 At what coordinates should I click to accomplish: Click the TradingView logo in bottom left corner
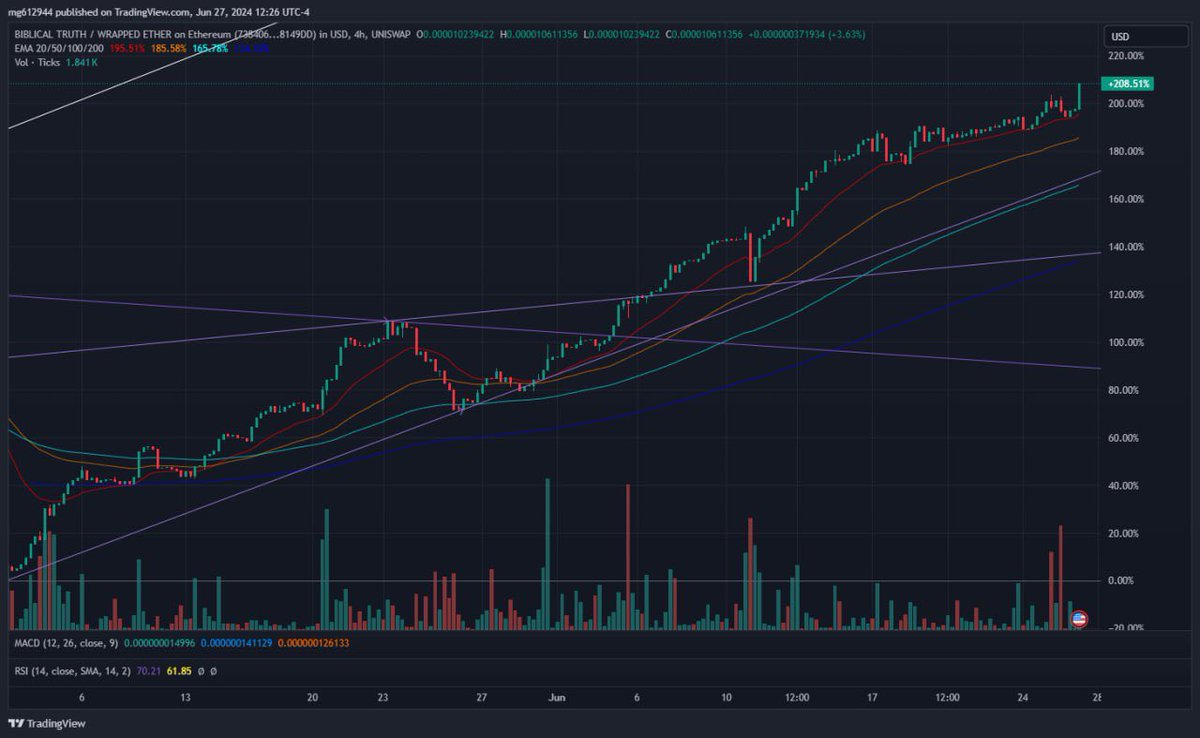point(47,723)
